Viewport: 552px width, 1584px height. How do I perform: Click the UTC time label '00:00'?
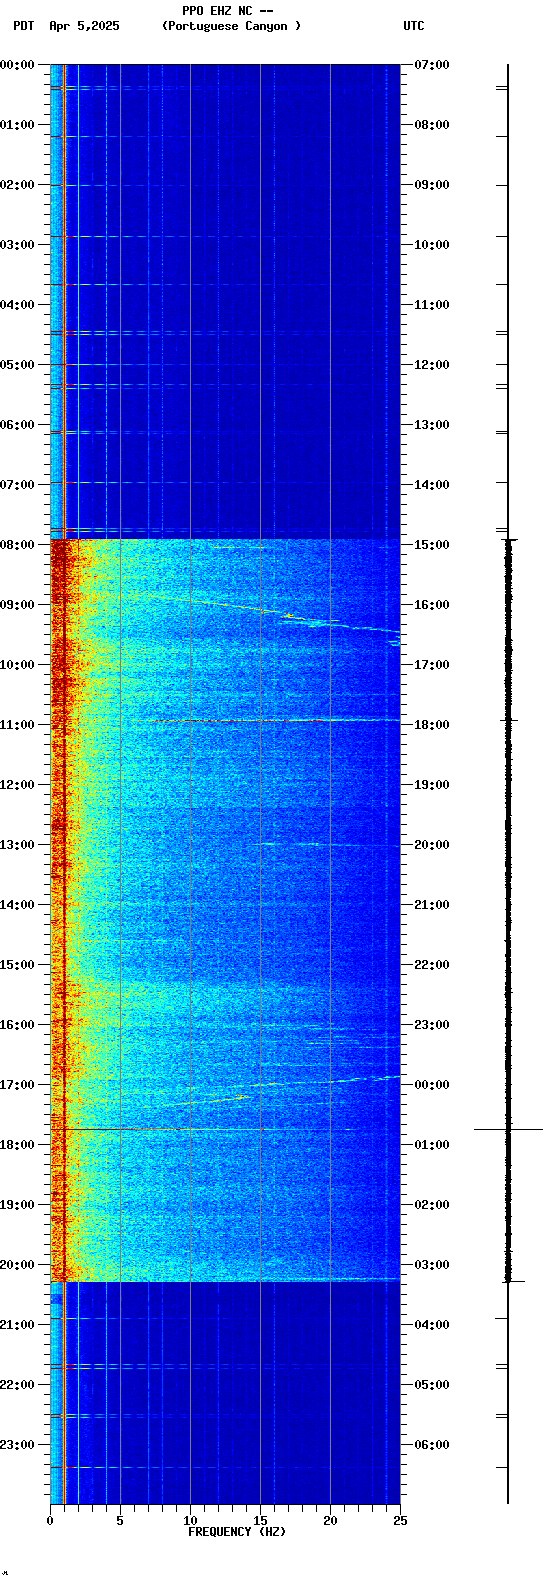pos(432,1085)
